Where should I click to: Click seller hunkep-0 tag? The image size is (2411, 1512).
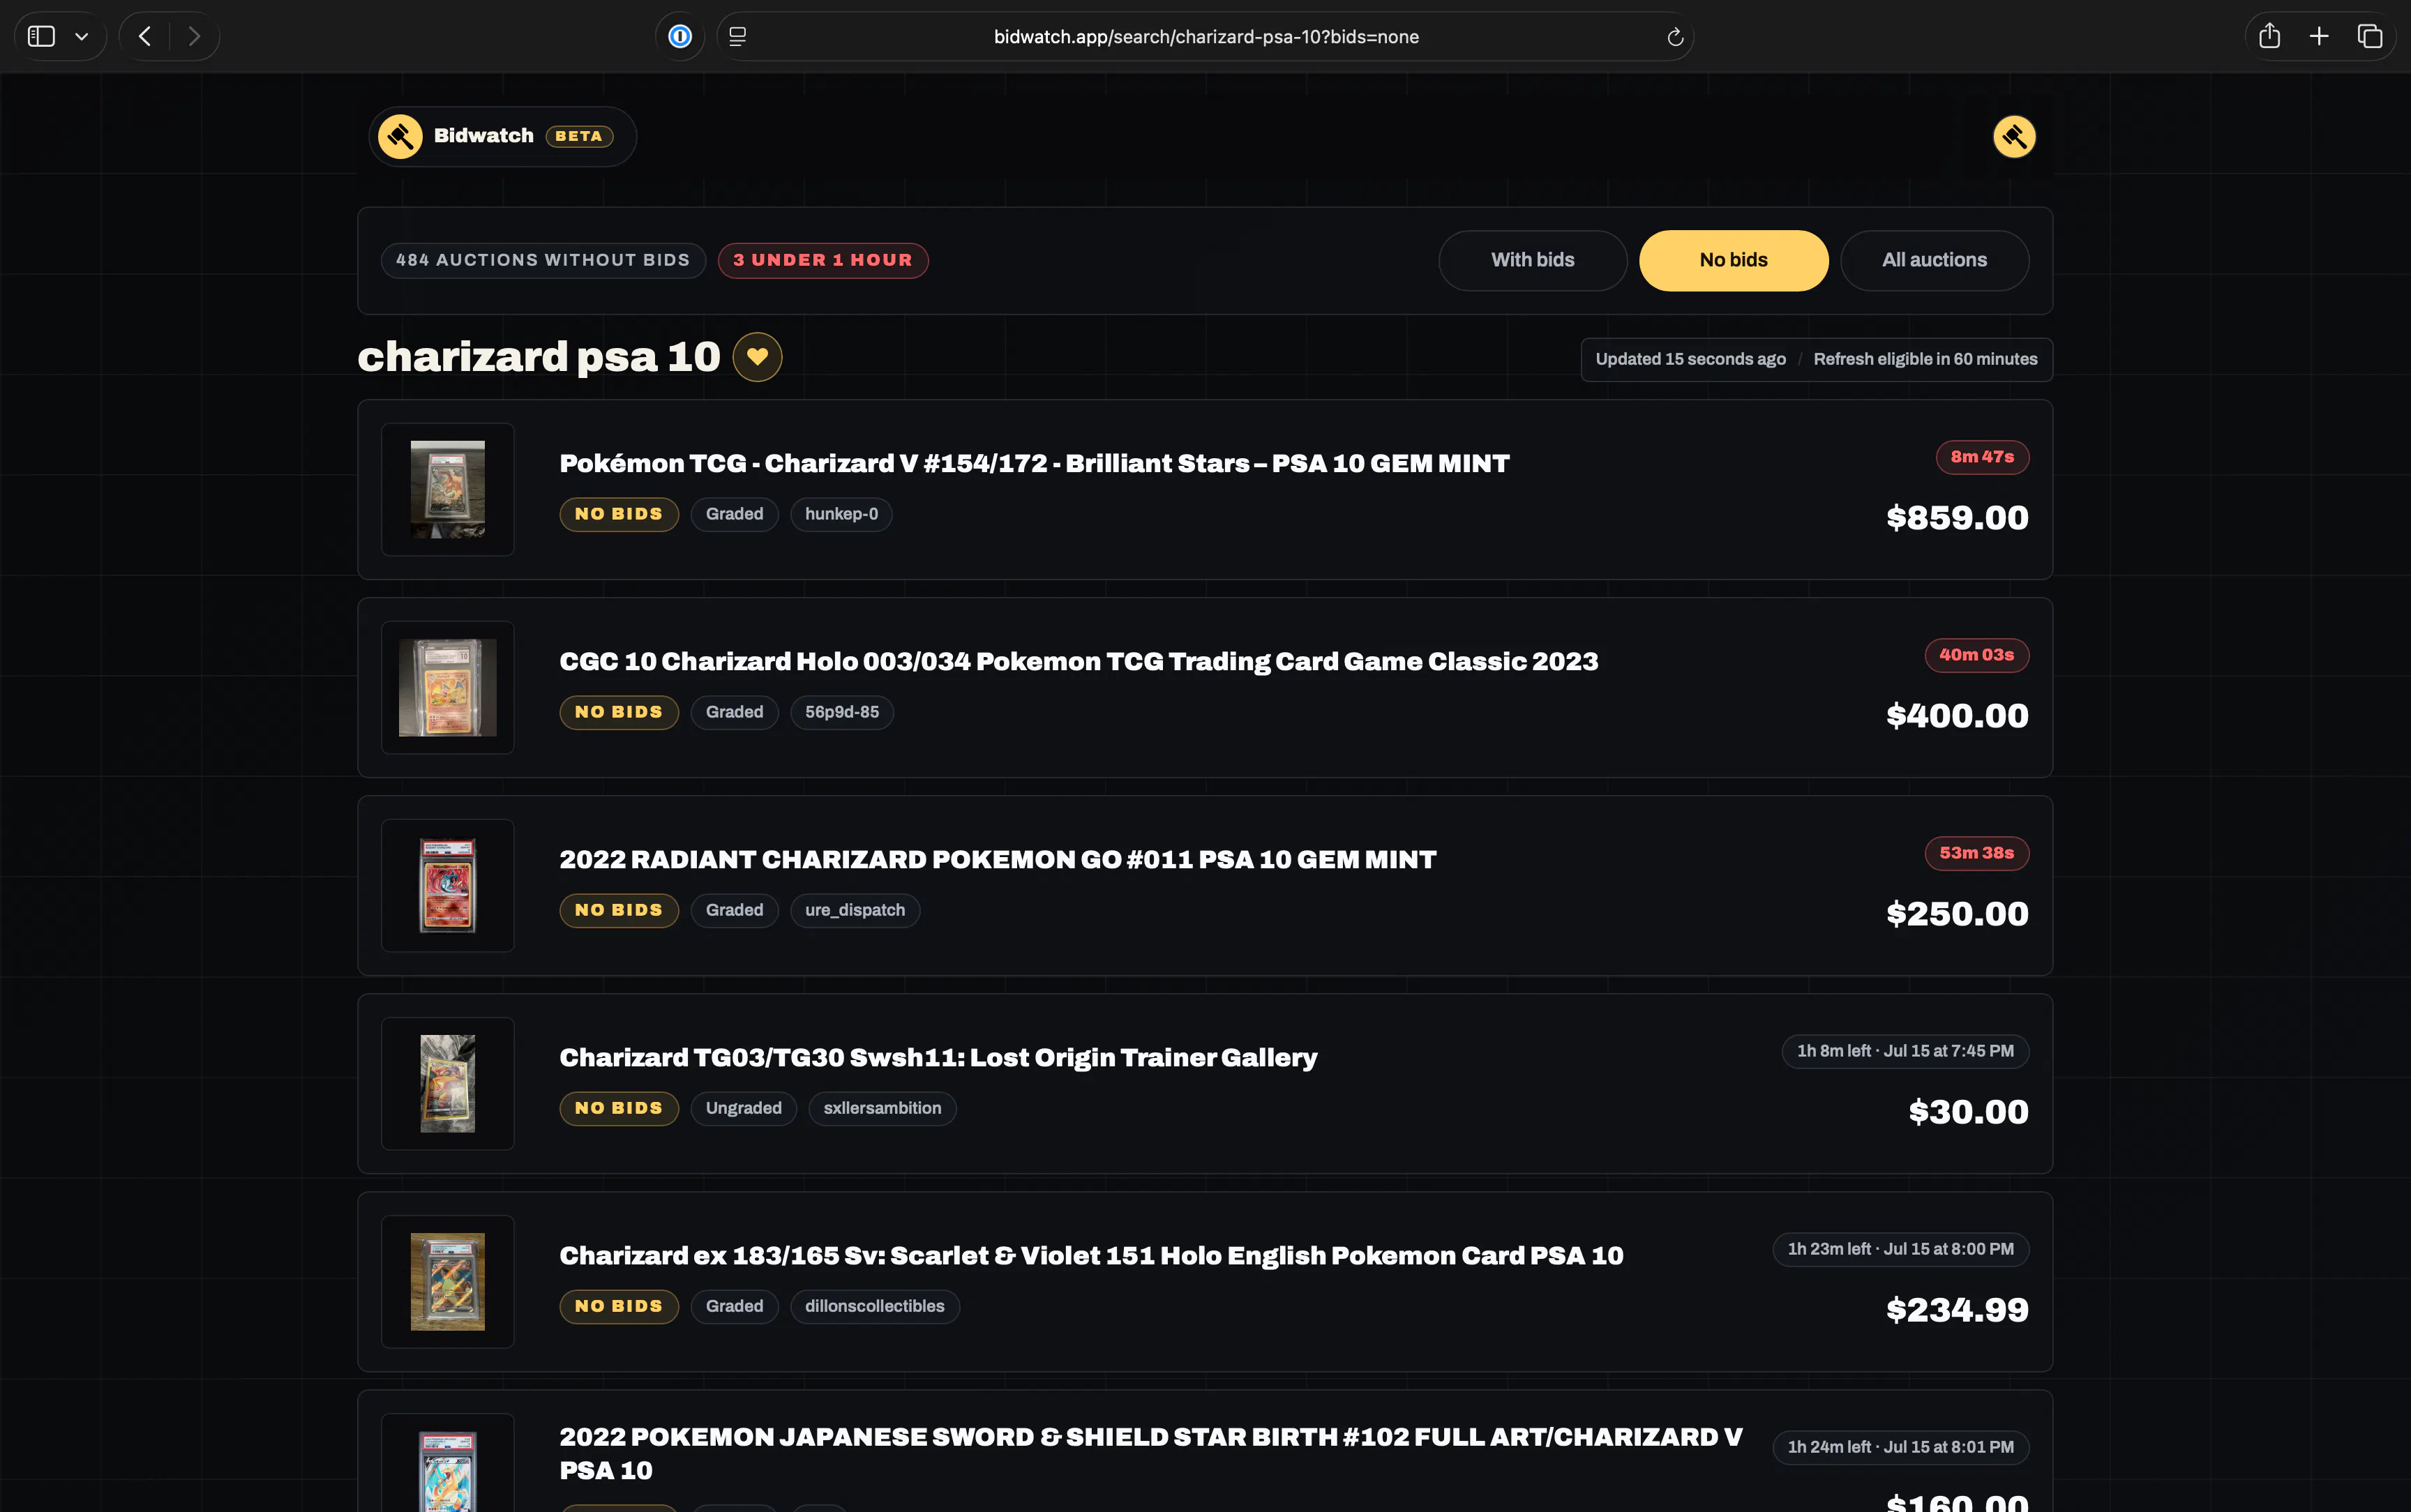841,514
